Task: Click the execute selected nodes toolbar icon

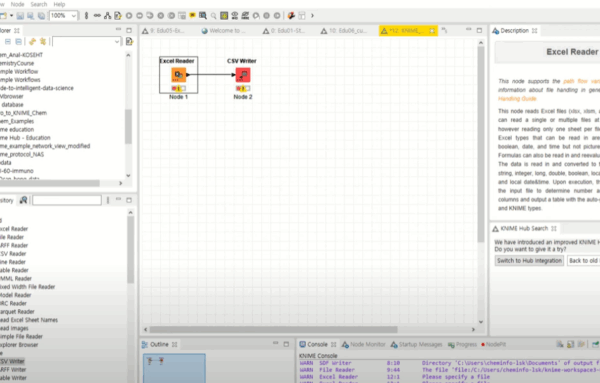Action: [x=129, y=16]
